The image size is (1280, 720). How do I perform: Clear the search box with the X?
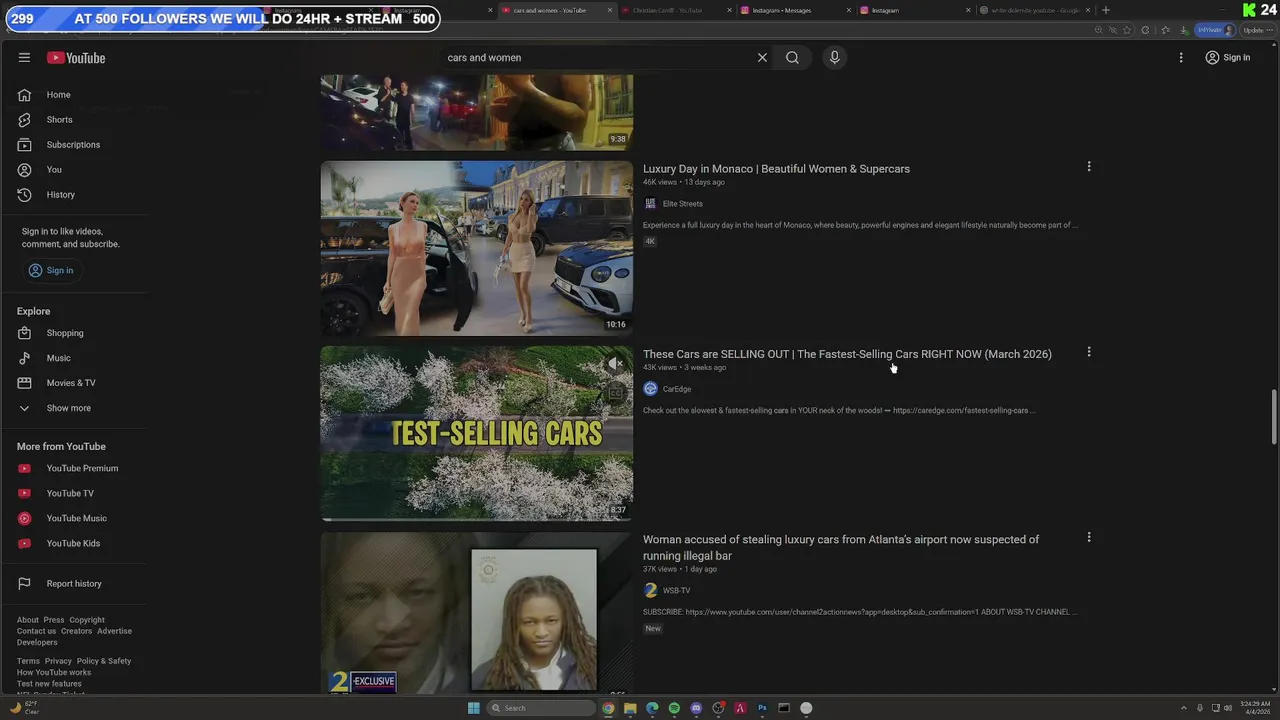(762, 58)
